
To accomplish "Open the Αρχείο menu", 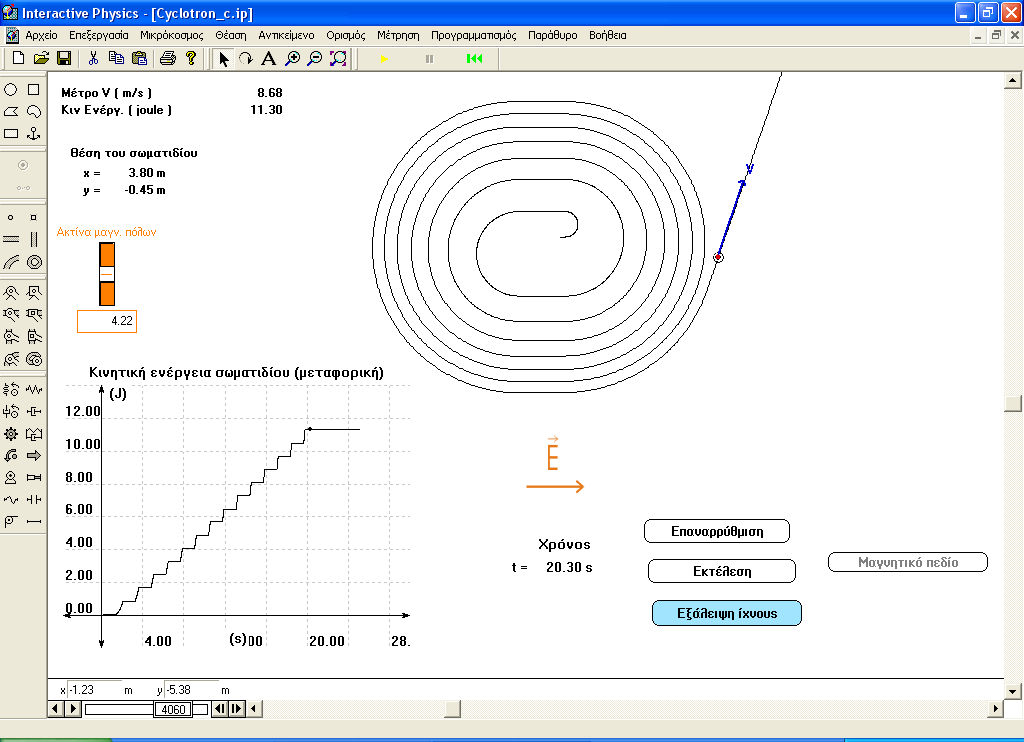I will [x=41, y=35].
